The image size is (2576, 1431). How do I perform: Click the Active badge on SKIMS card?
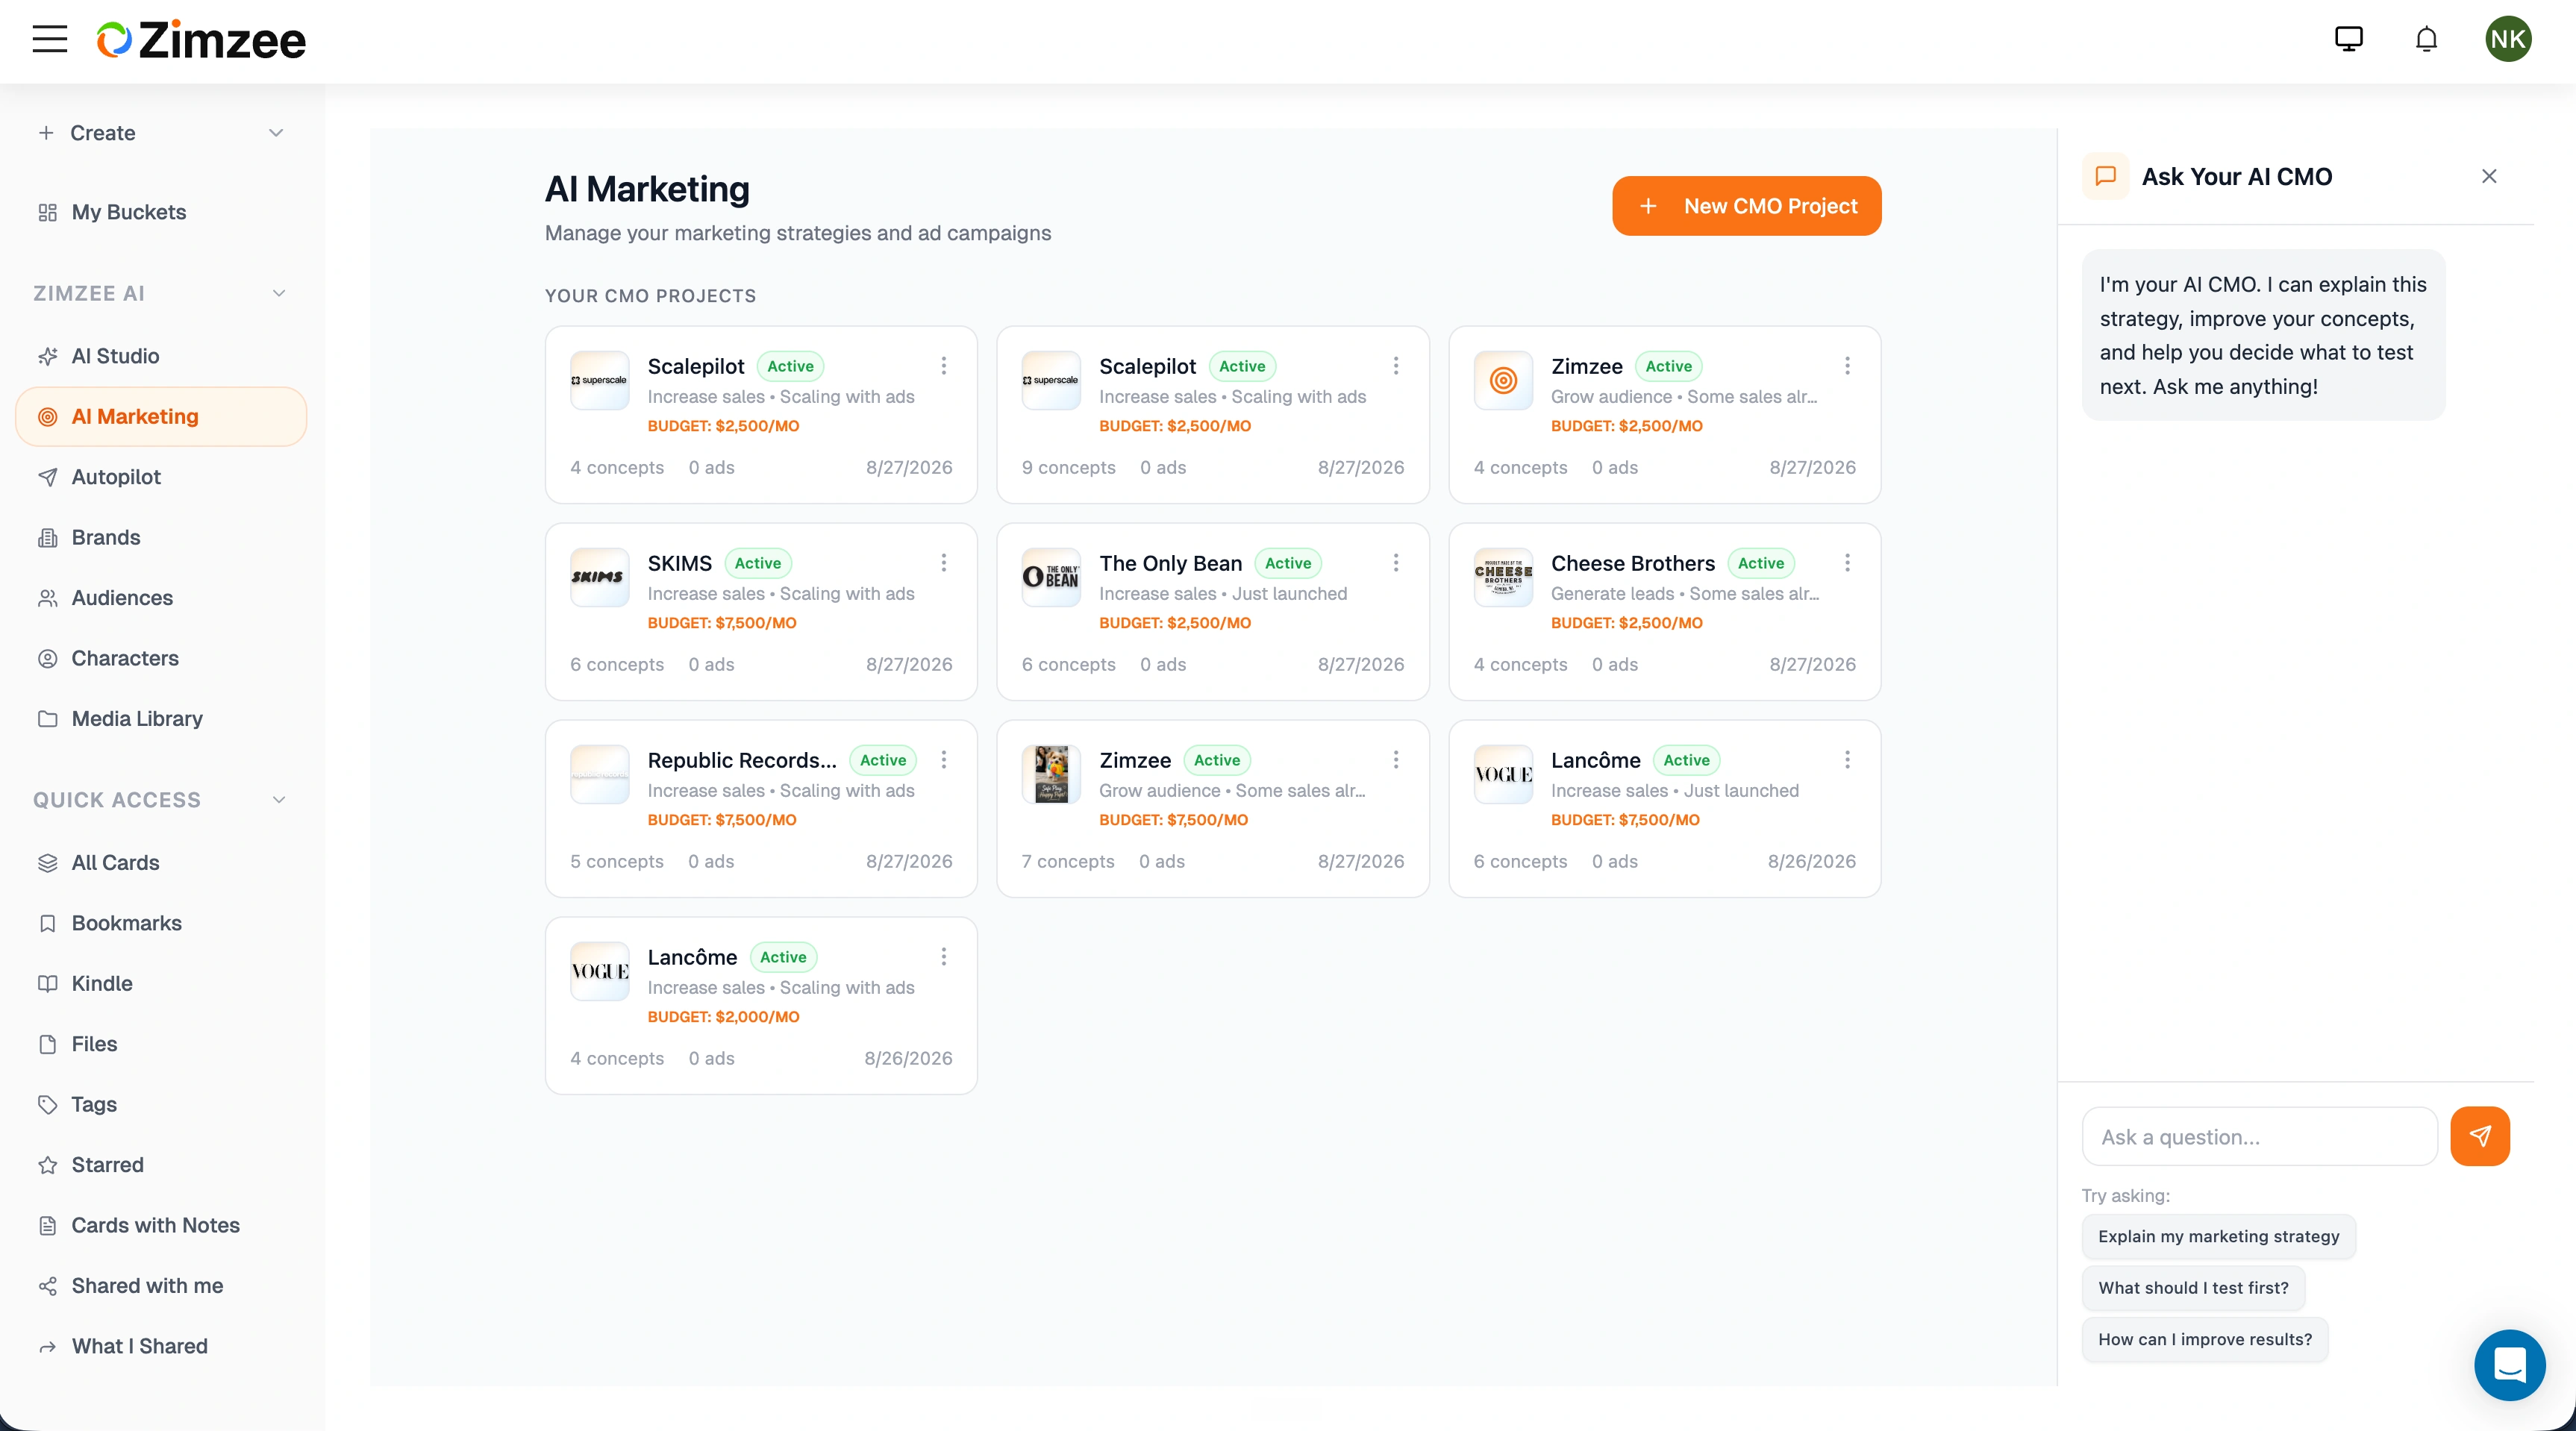(757, 563)
